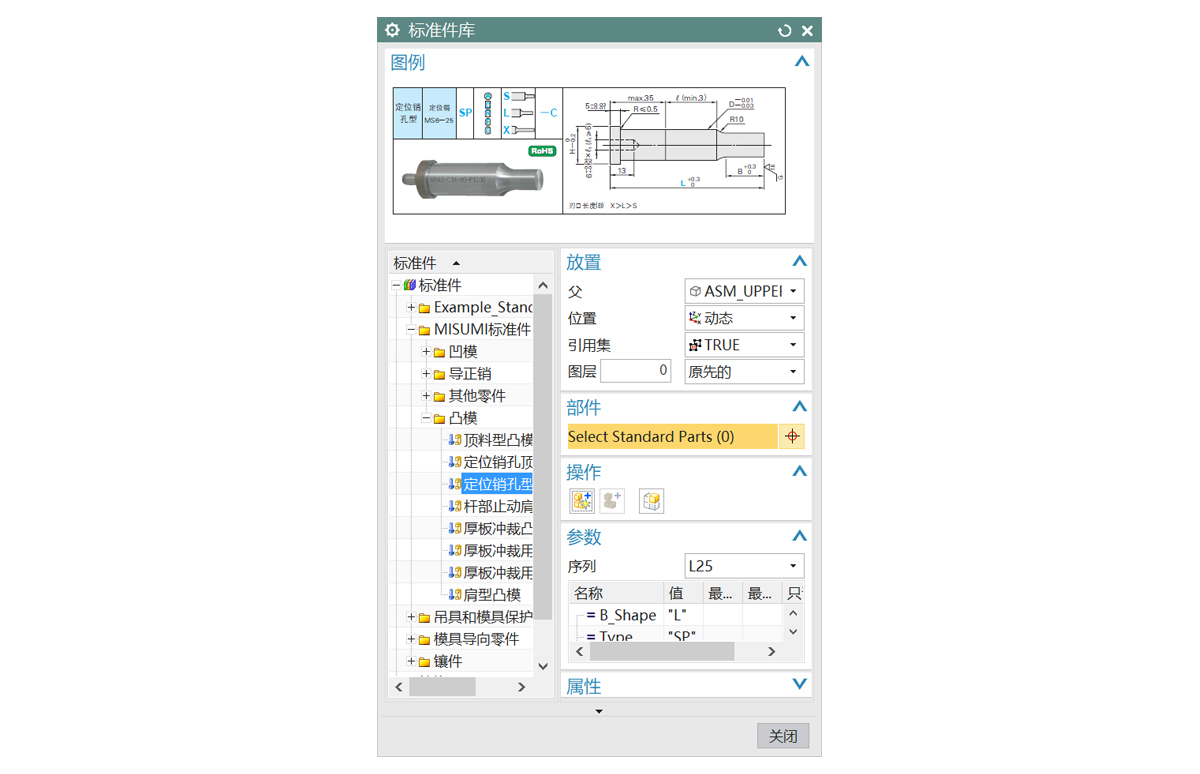Image resolution: width=1200 pixels, height=774 pixels.
Task: Open the dialog settings gear icon
Action: 392,30
